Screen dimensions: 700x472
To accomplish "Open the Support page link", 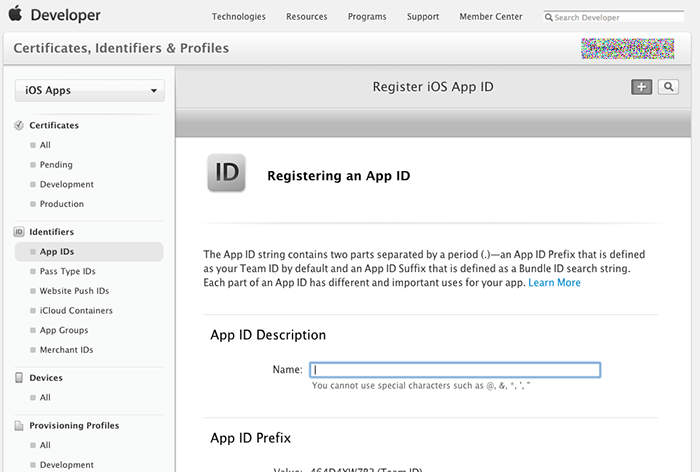I will tap(423, 17).
